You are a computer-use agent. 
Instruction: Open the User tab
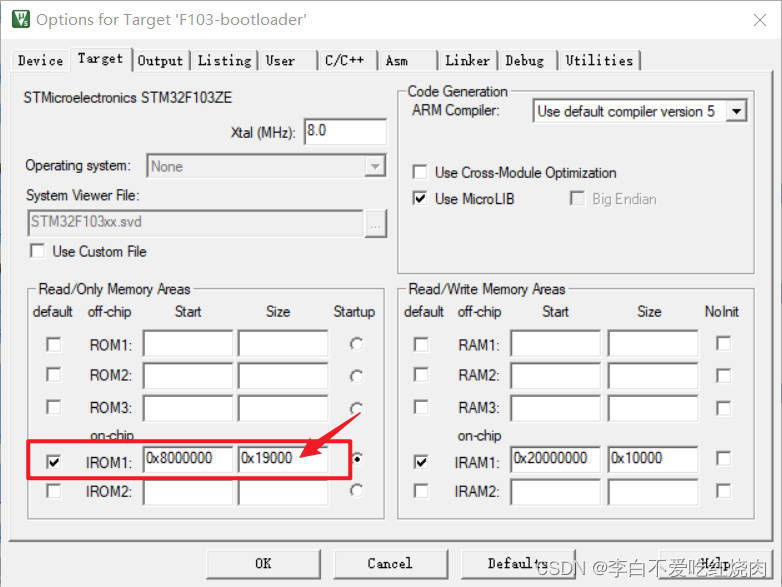(x=280, y=61)
